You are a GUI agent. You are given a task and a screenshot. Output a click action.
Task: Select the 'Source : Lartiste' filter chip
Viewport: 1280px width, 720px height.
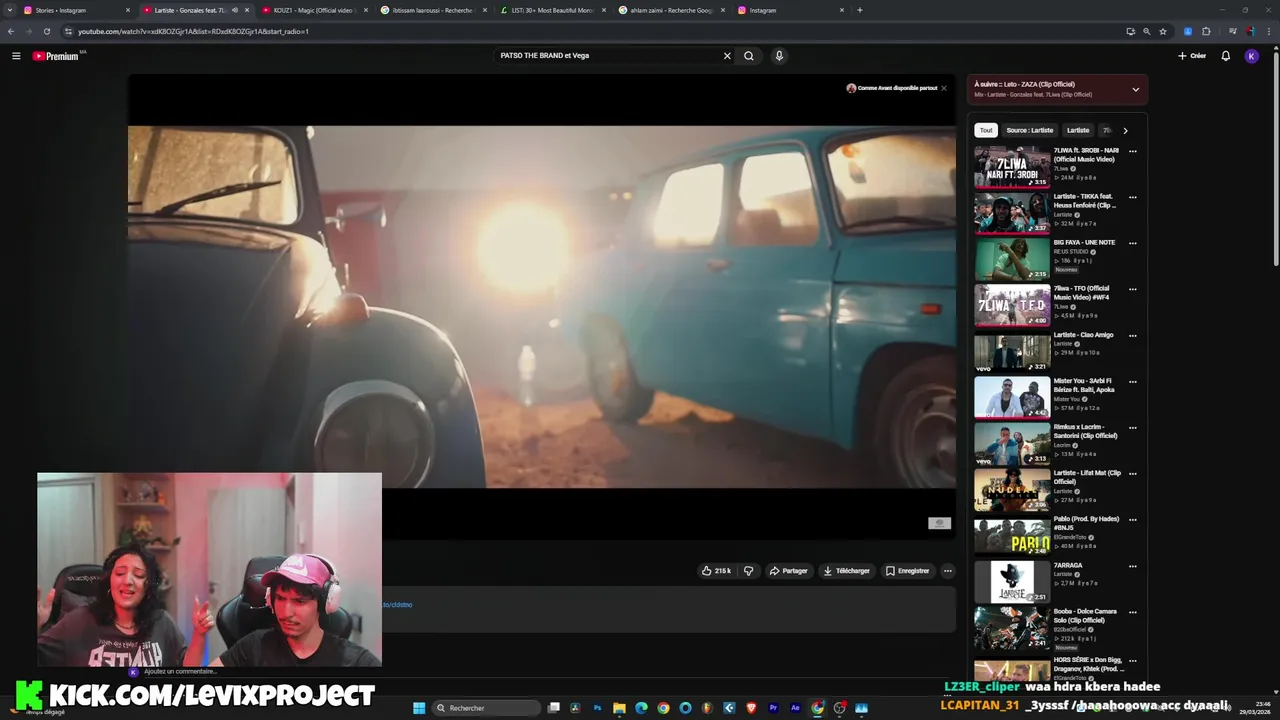pos(1029,130)
